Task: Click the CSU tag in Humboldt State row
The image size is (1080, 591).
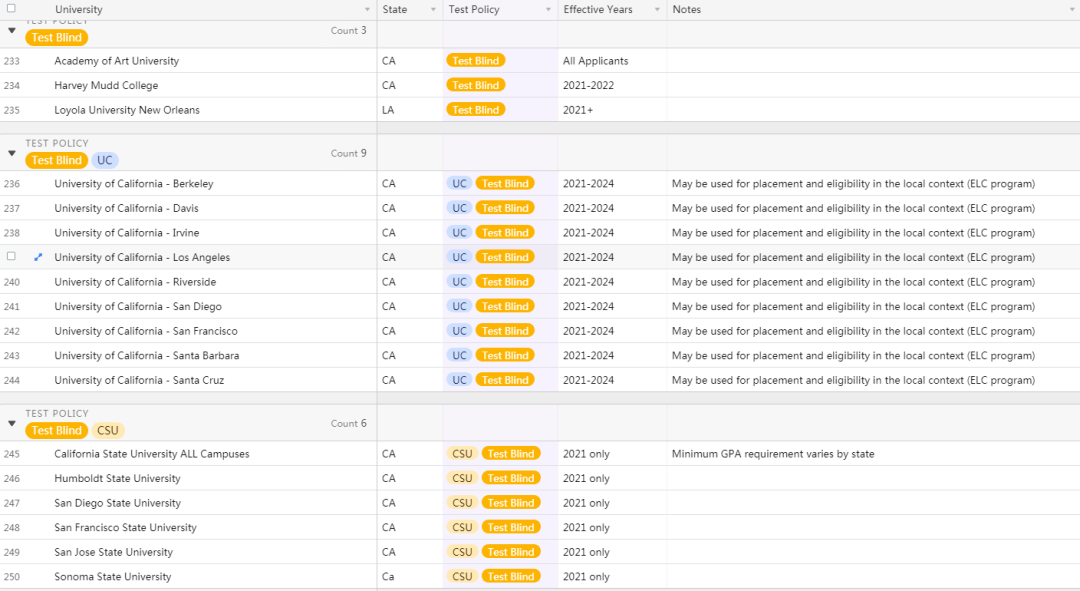Action: click(x=462, y=478)
